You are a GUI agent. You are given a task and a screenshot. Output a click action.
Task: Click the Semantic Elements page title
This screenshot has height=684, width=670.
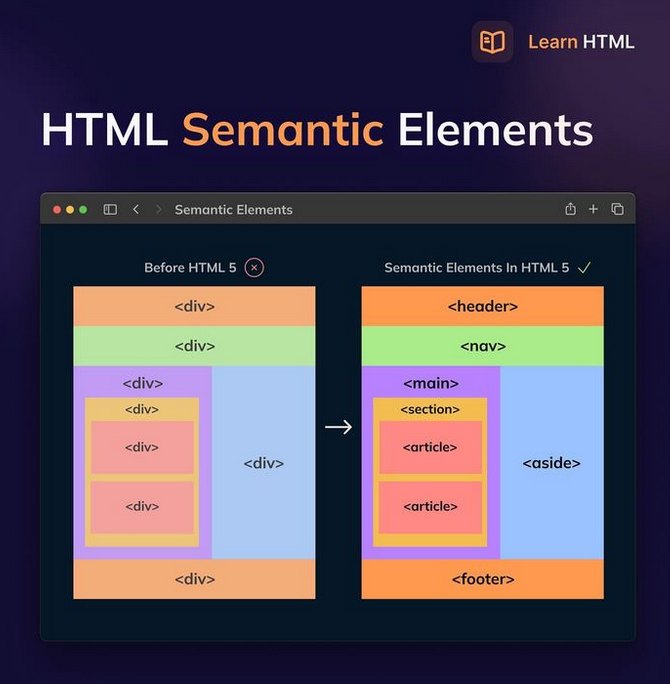tap(233, 210)
